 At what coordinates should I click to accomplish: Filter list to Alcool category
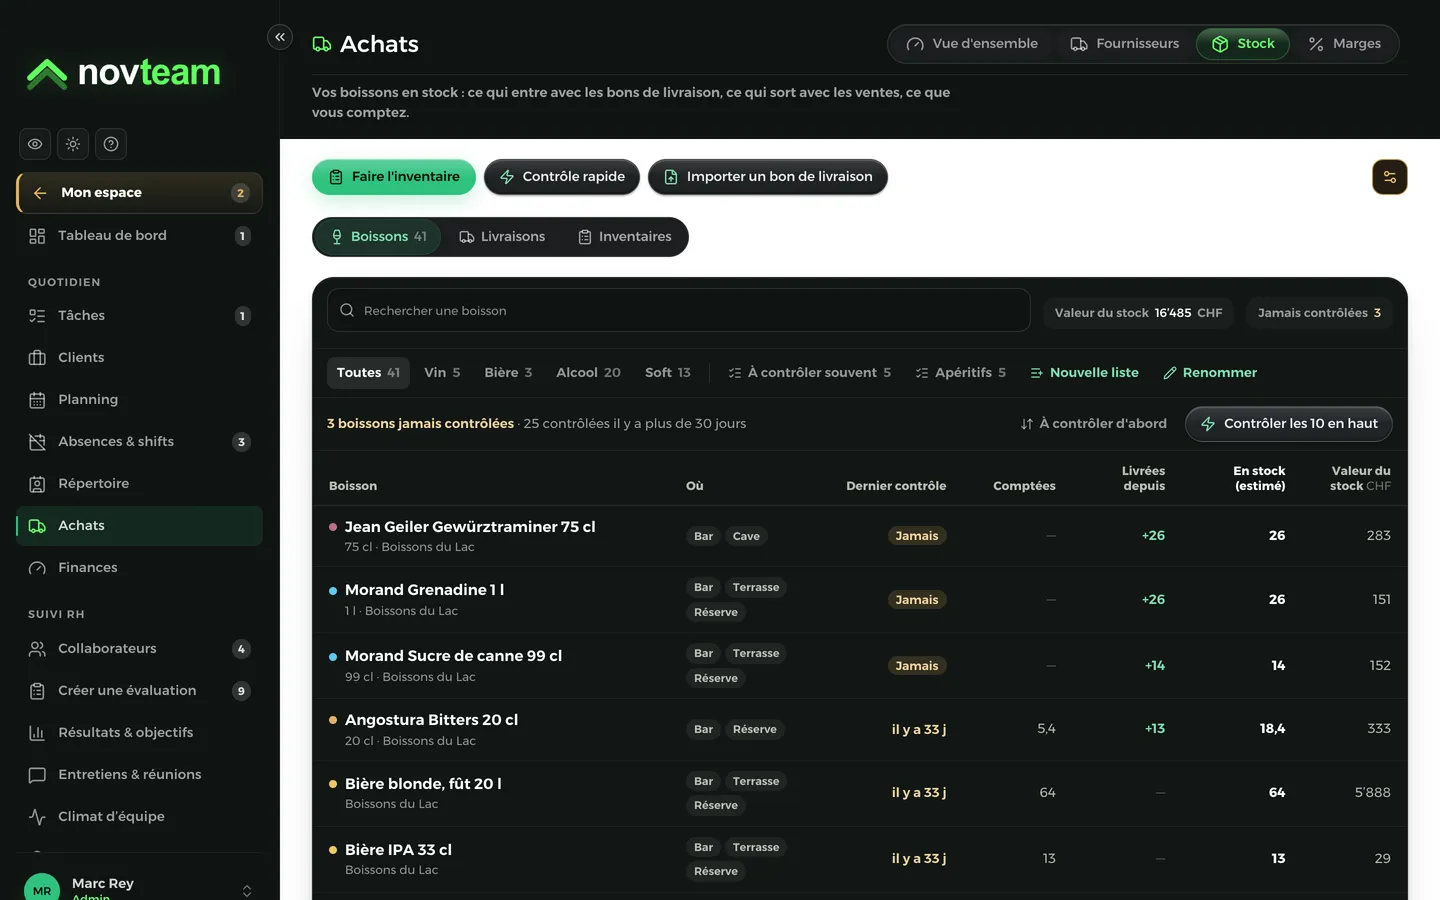[x=588, y=373]
